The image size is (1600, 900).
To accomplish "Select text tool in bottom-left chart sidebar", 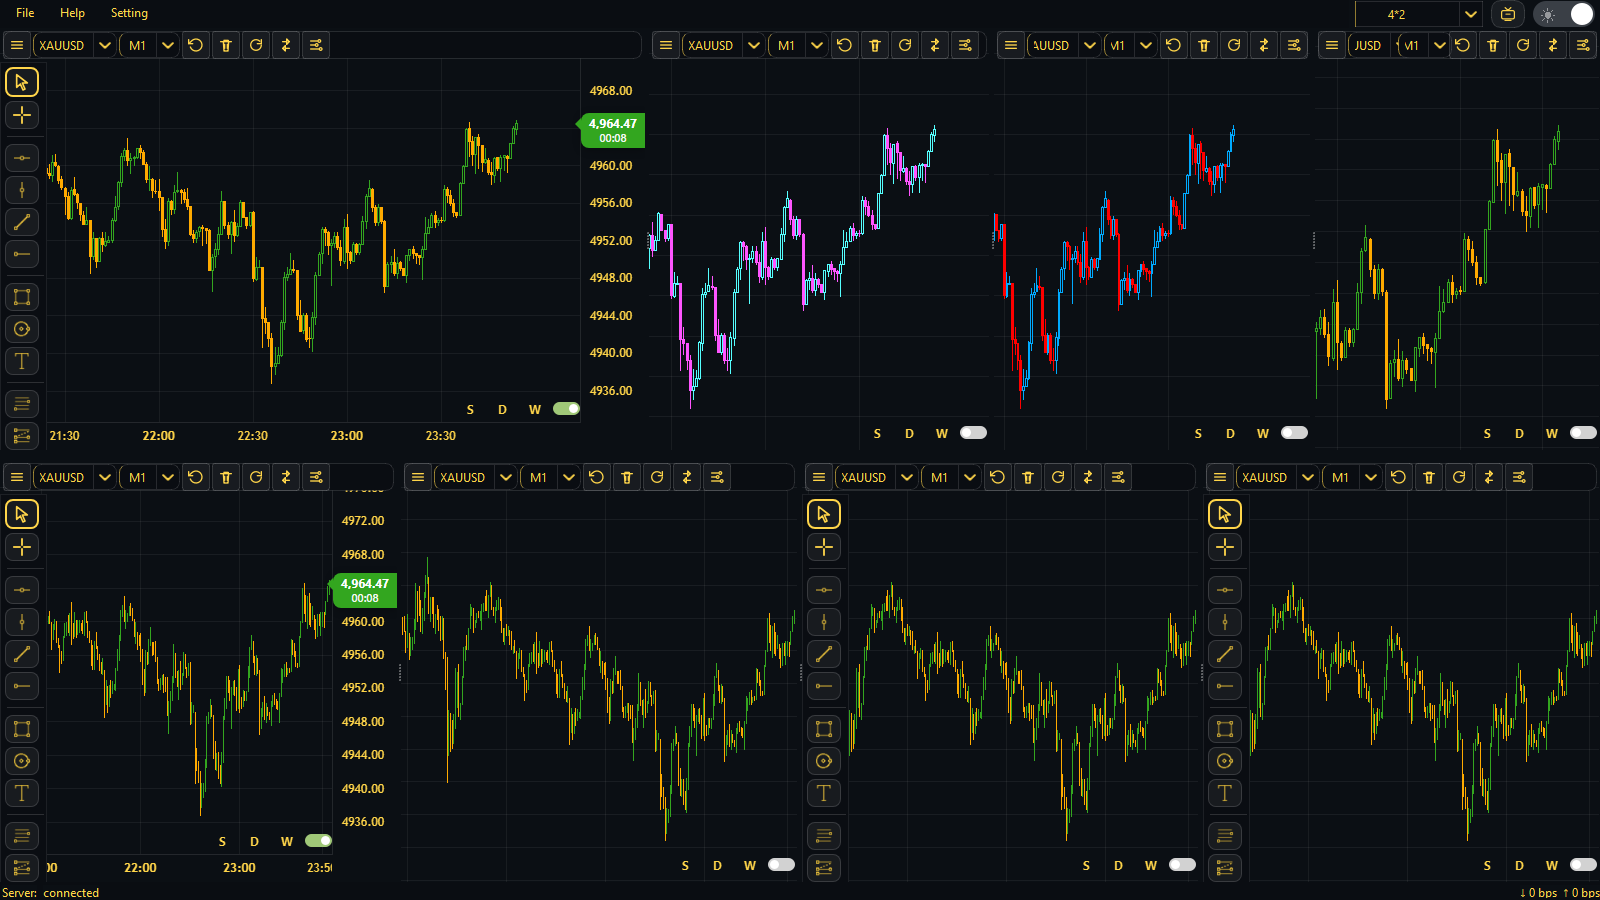I will pos(22,793).
